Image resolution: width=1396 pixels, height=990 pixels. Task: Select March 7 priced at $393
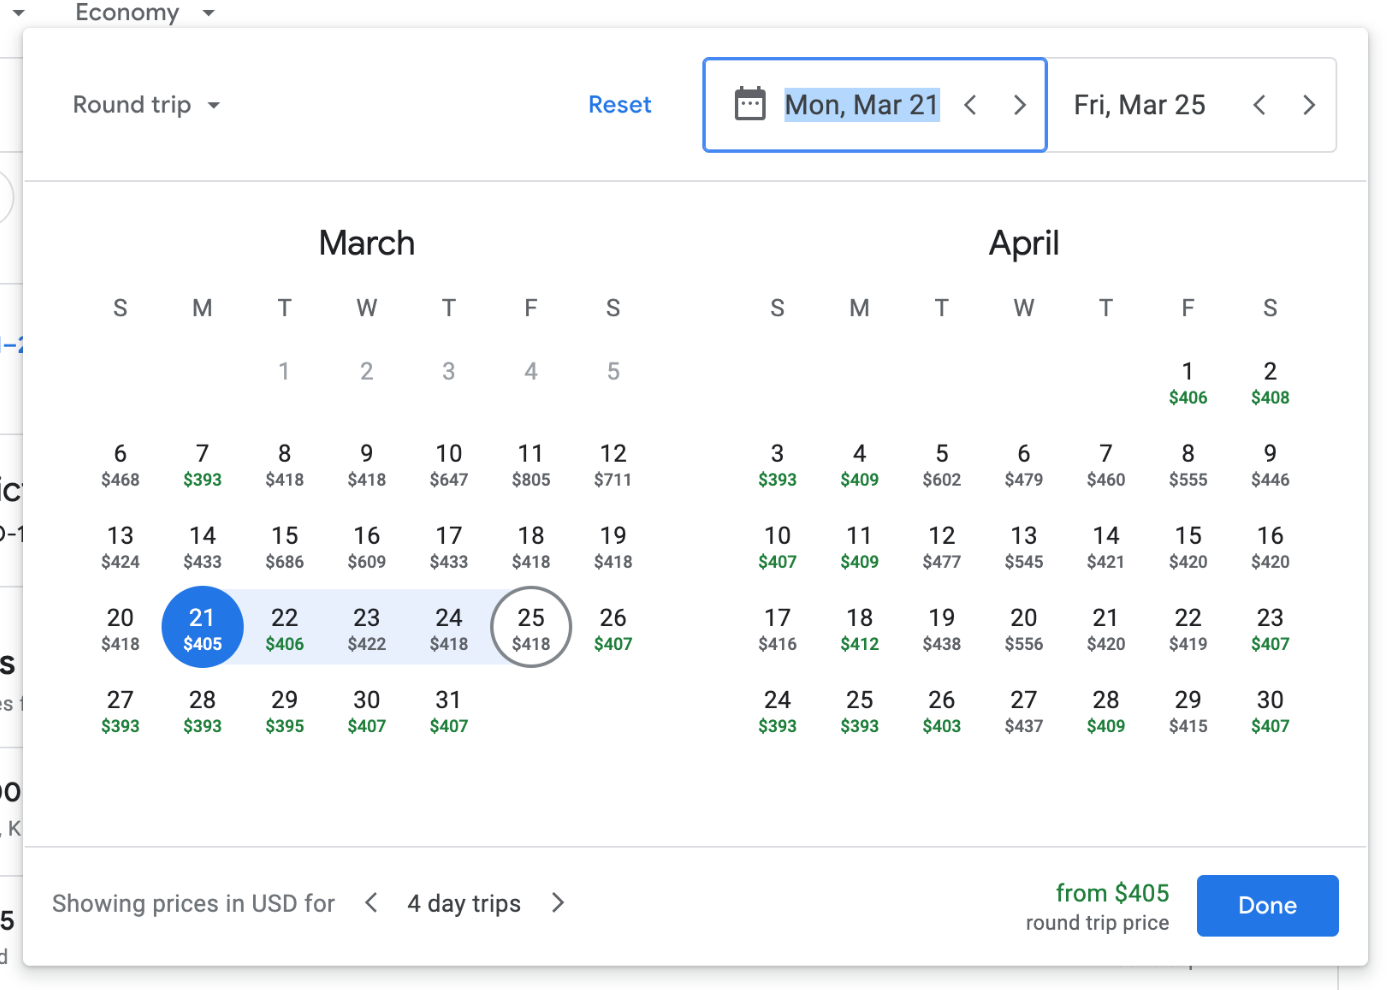(x=202, y=465)
